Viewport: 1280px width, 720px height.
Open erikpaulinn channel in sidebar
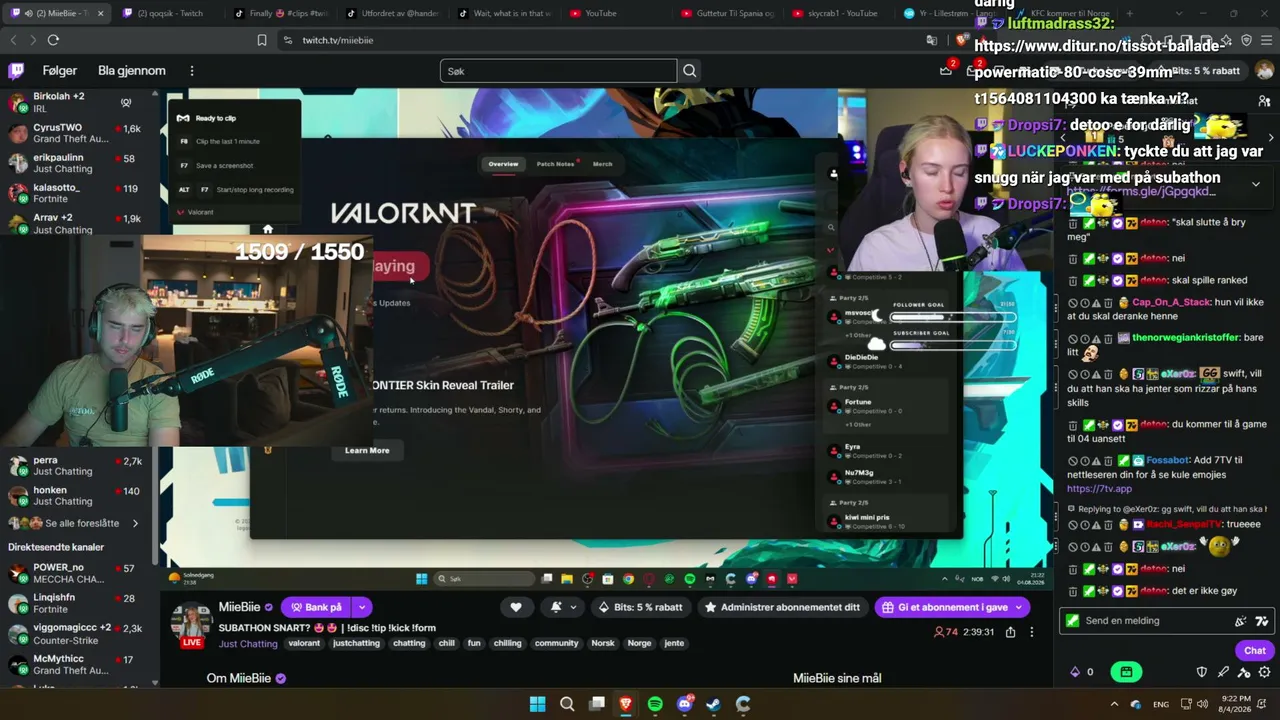[78, 163]
